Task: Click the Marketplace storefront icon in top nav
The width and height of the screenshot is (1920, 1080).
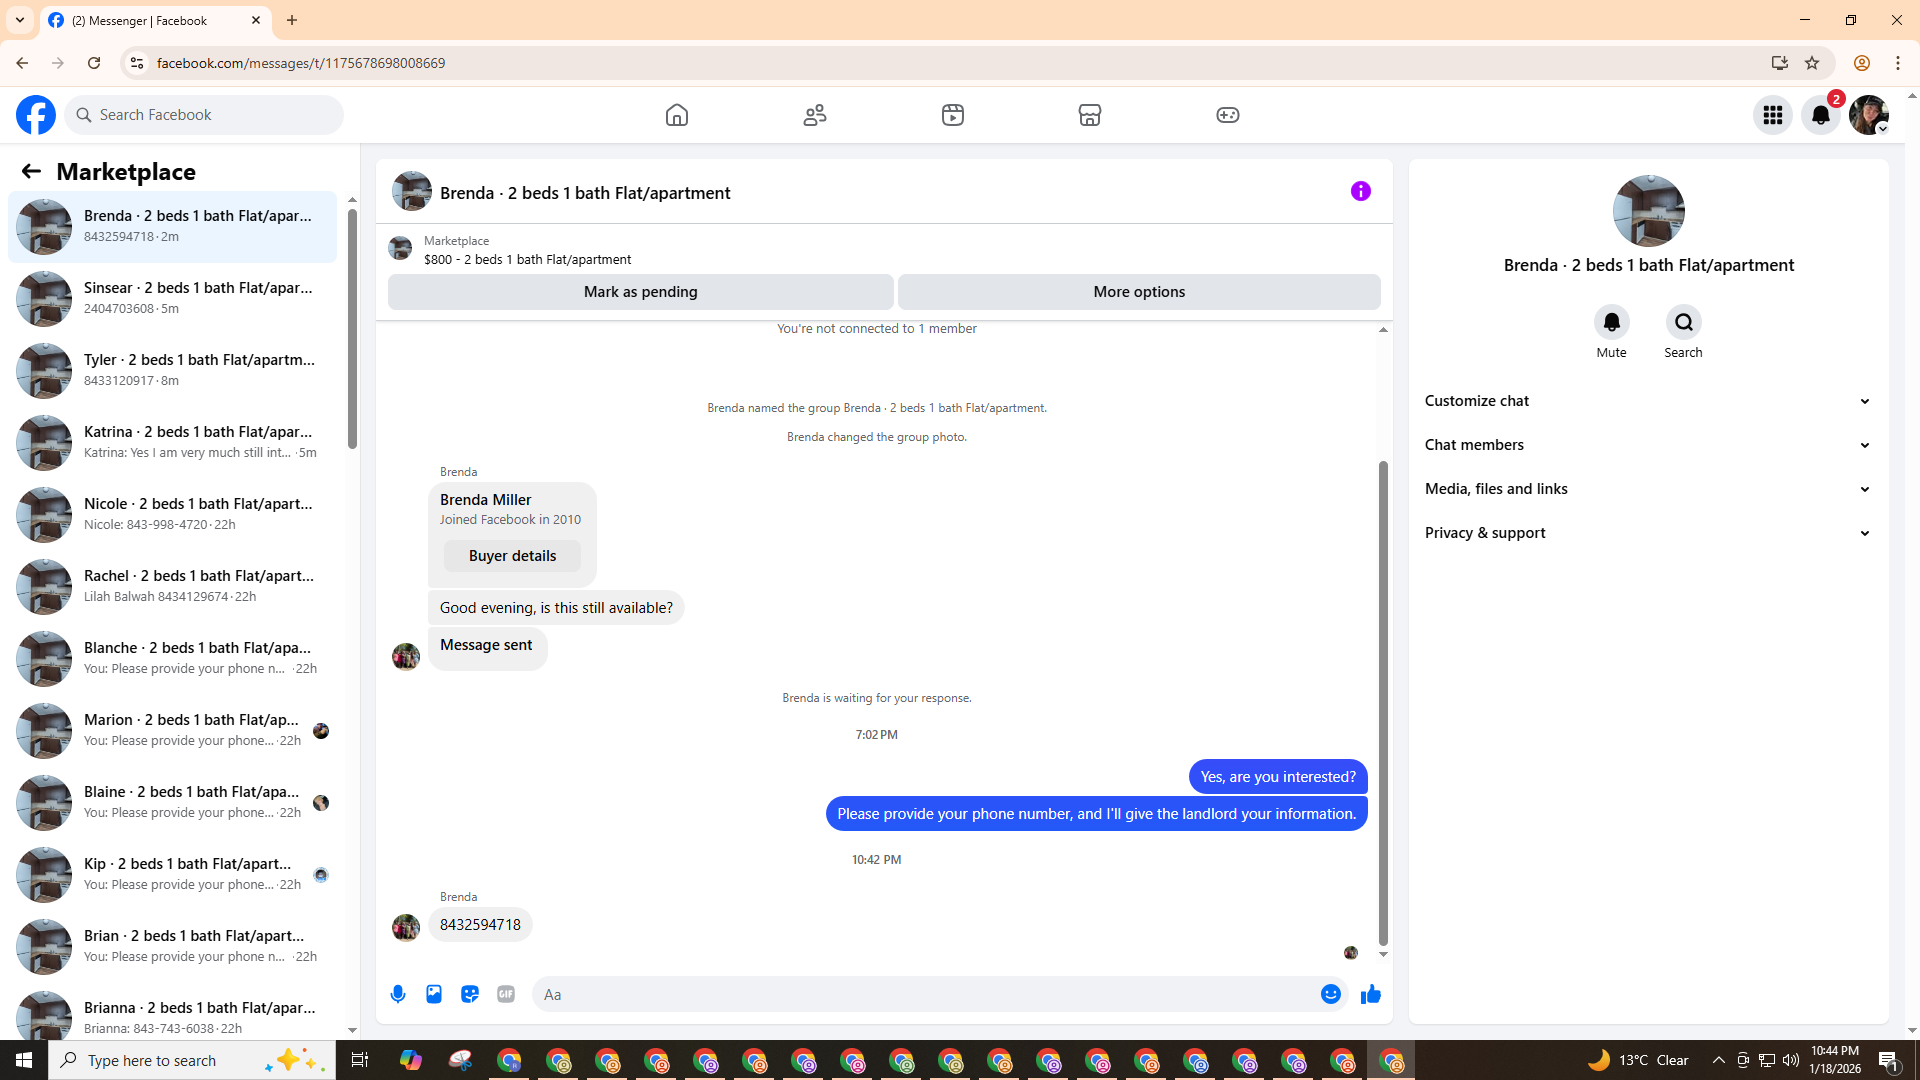Action: point(1090,115)
